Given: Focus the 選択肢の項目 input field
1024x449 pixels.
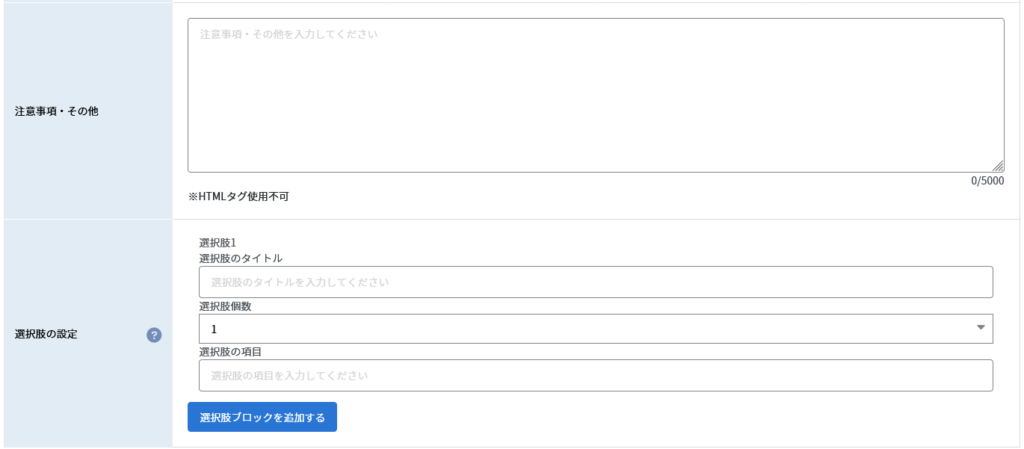Looking at the screenshot, I should pos(596,376).
